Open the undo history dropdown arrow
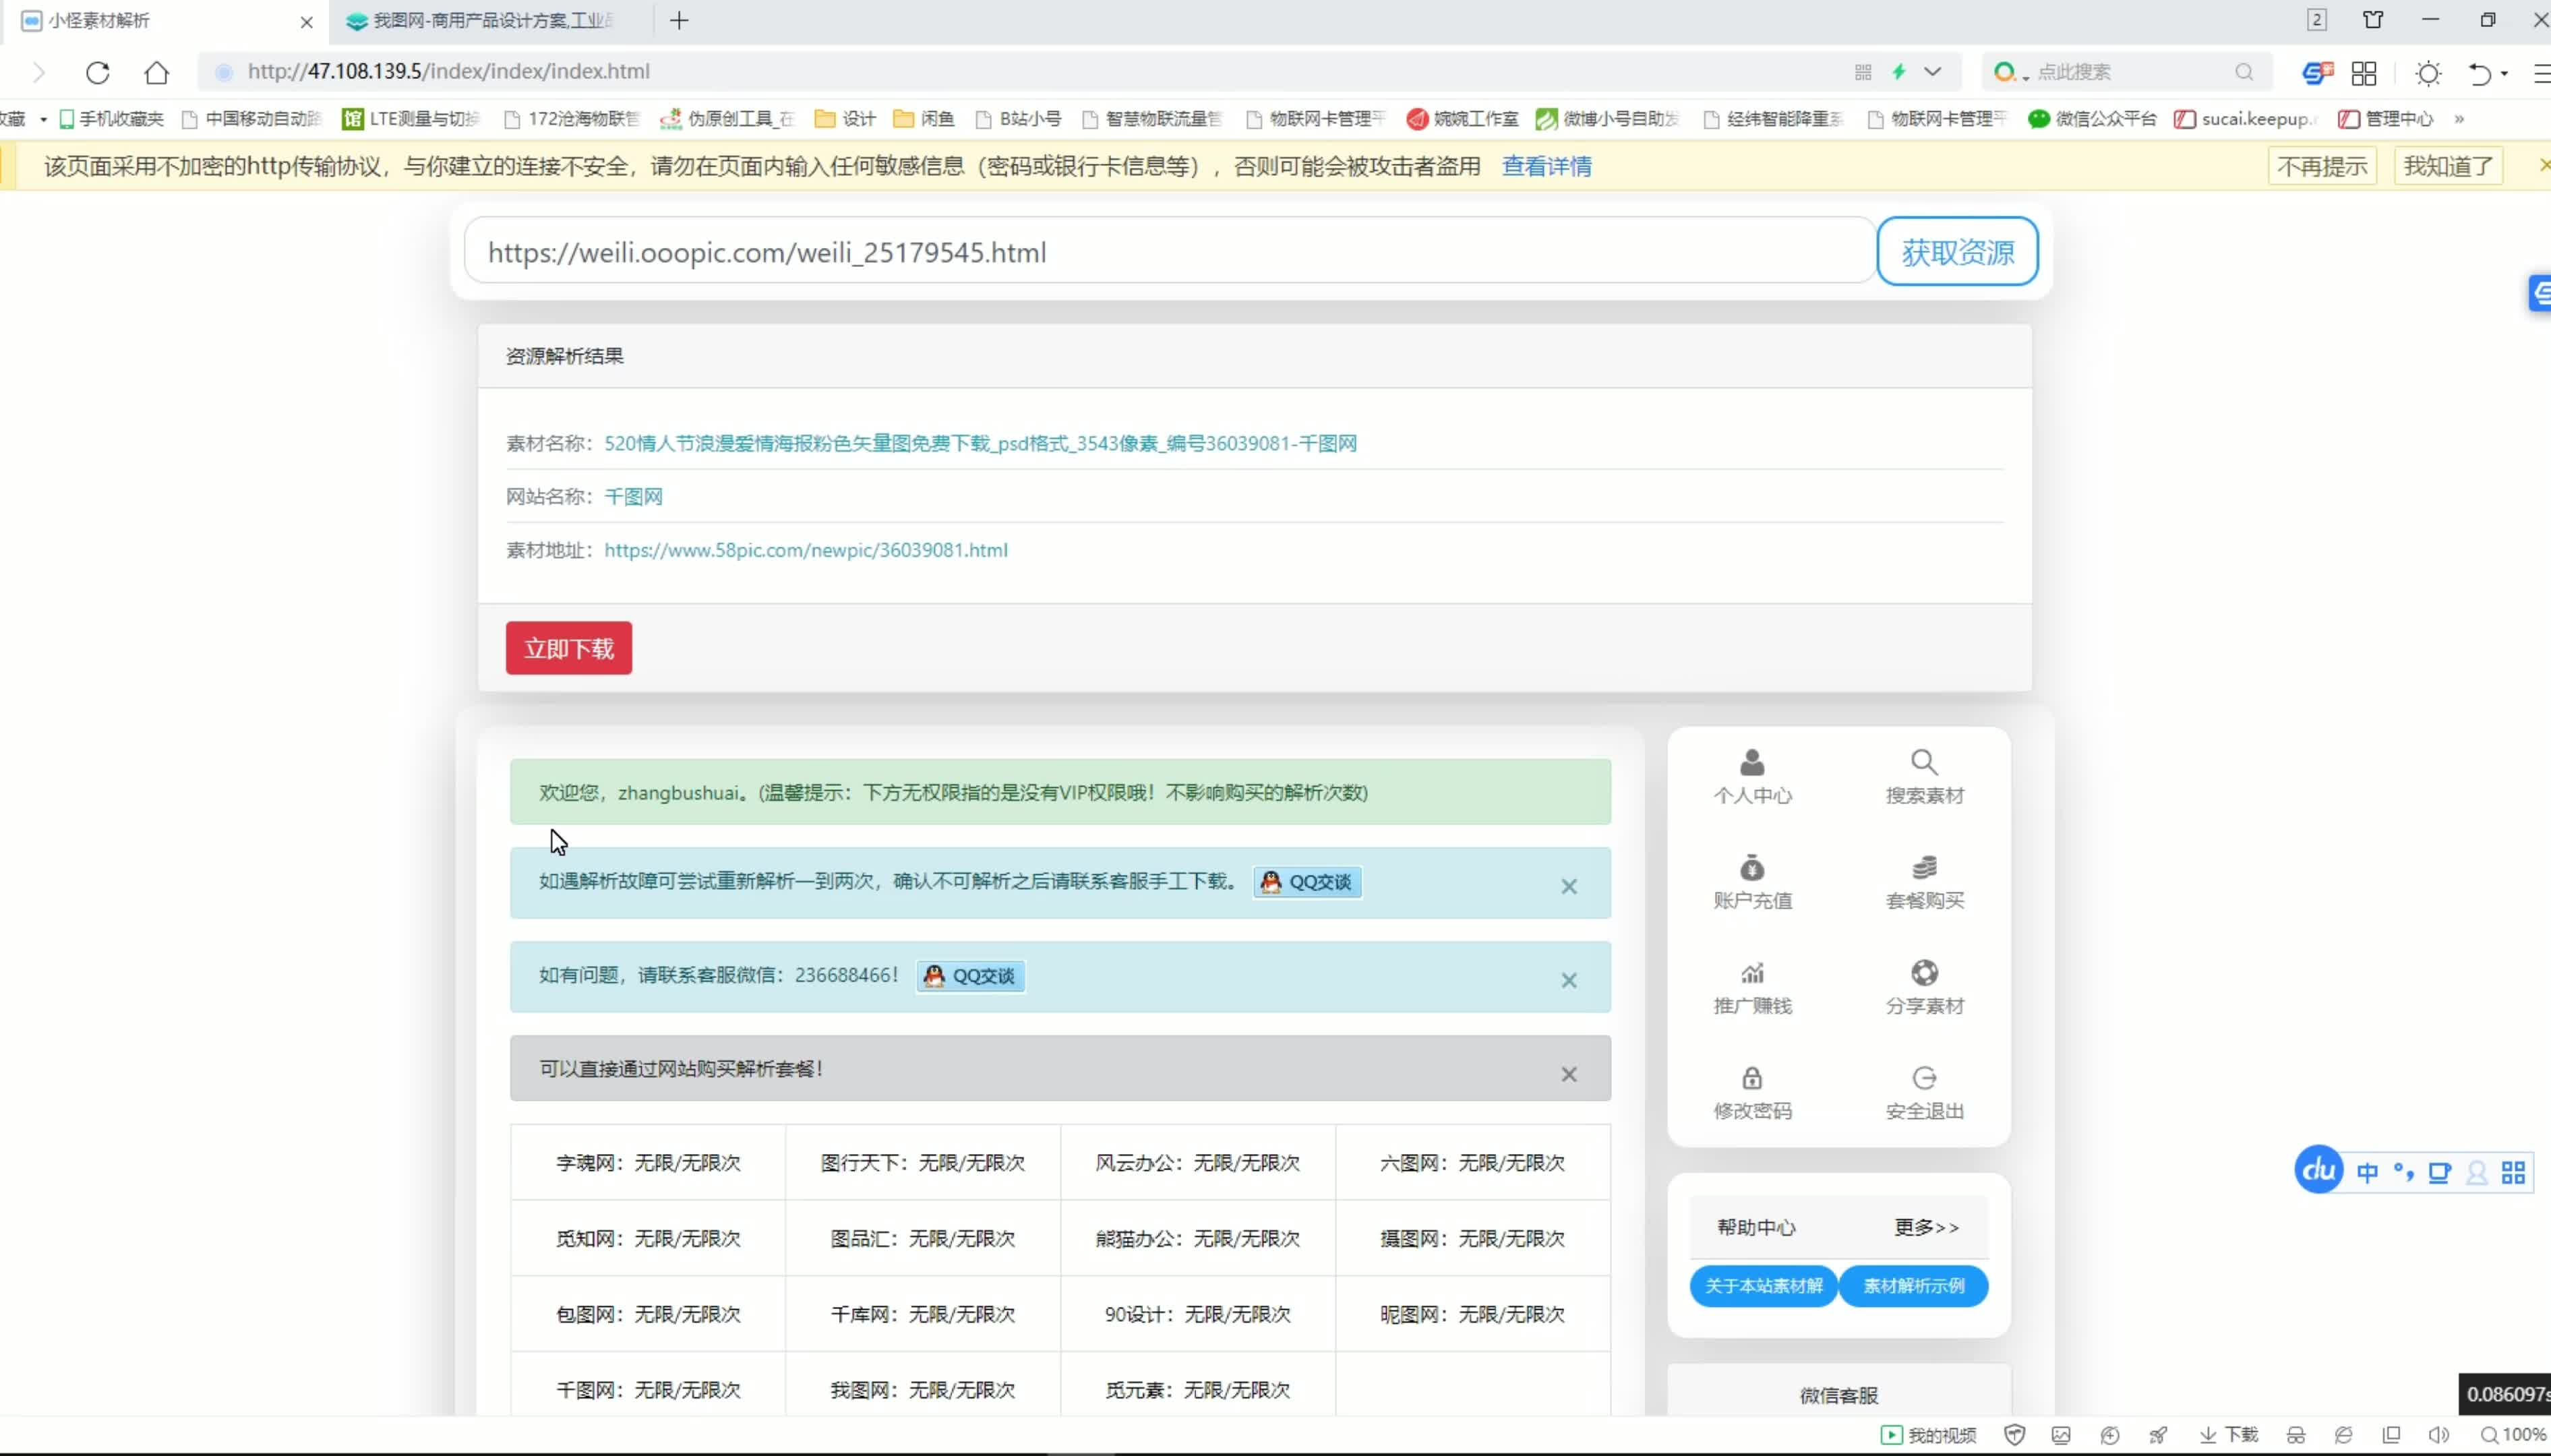 [2504, 73]
